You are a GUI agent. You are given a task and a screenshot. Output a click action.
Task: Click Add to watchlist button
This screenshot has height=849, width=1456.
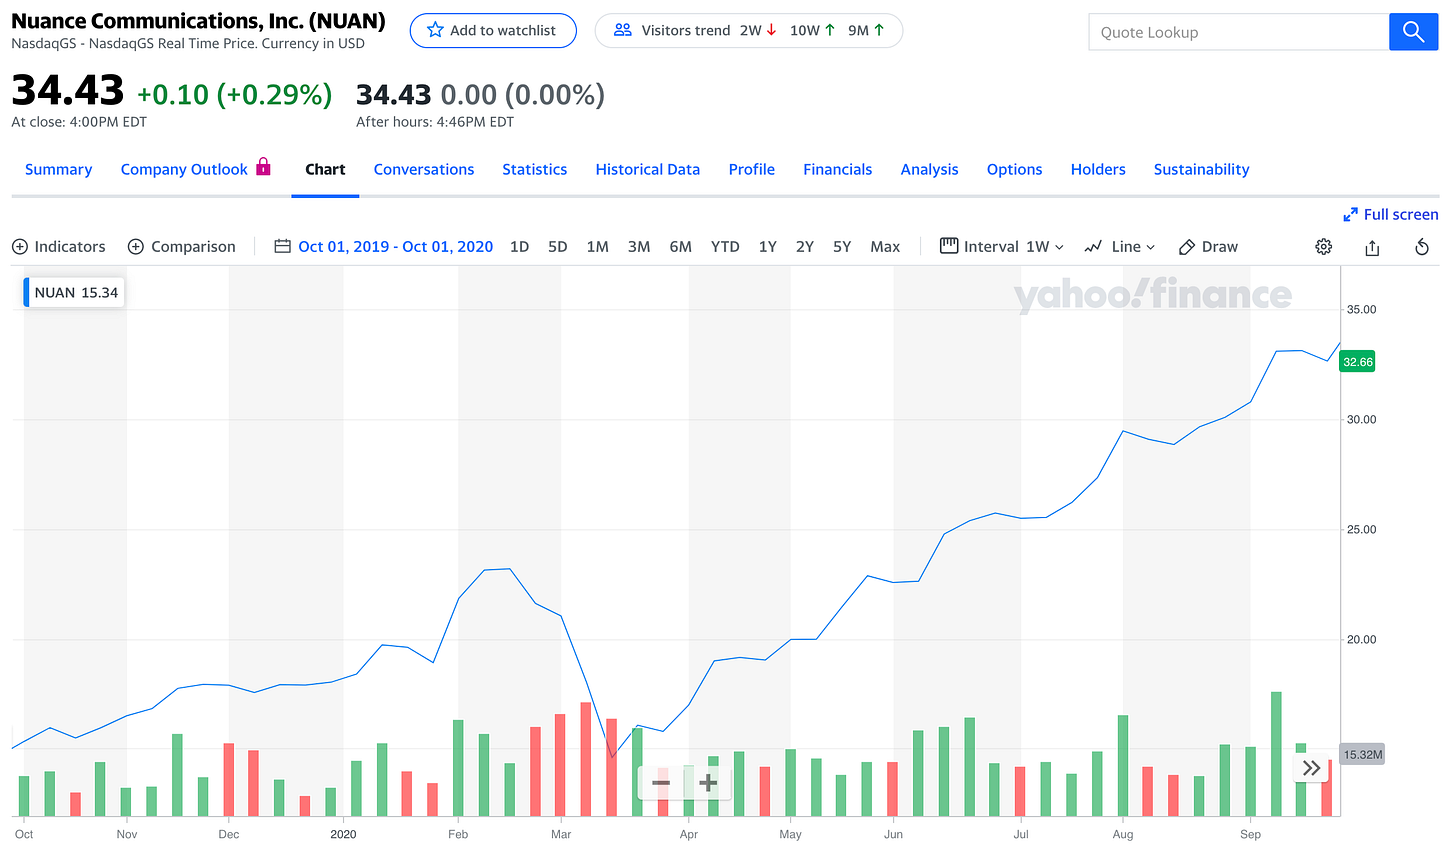pos(493,31)
